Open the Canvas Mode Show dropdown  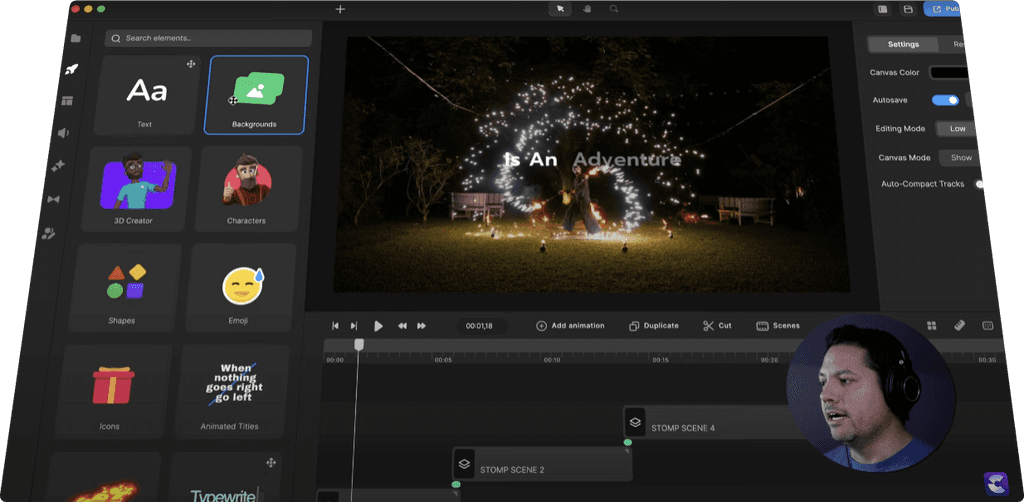coord(960,158)
